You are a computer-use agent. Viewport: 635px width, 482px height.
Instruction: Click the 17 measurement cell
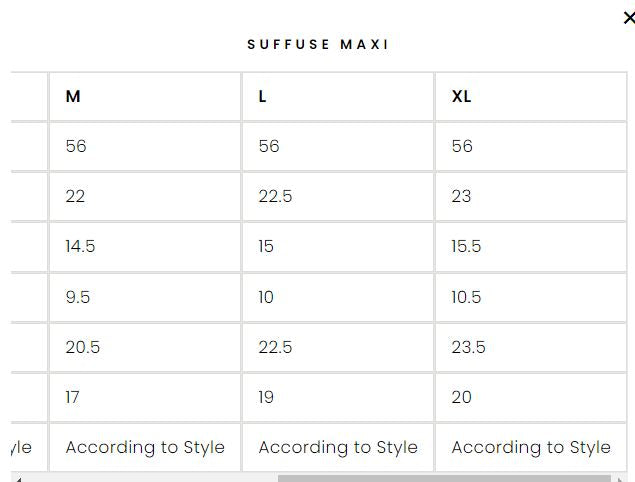[72, 397]
